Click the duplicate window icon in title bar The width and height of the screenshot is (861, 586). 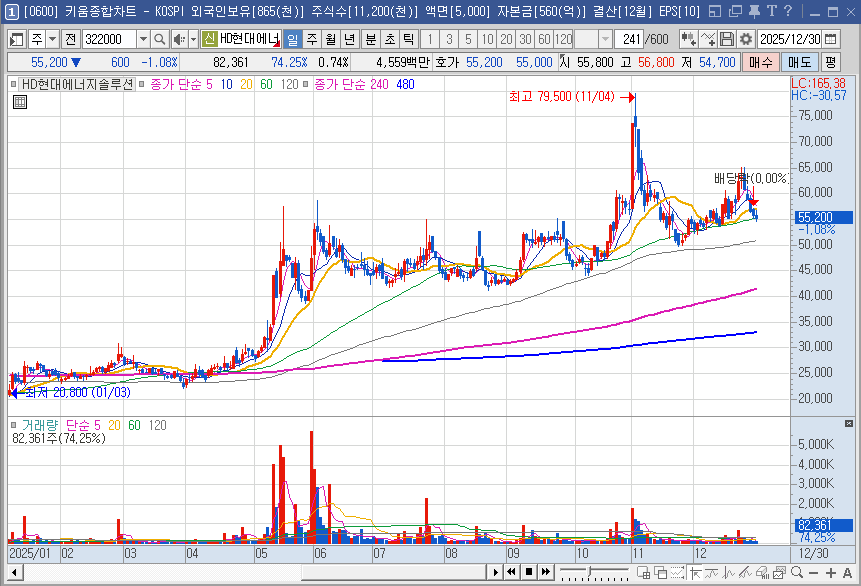tap(735, 11)
